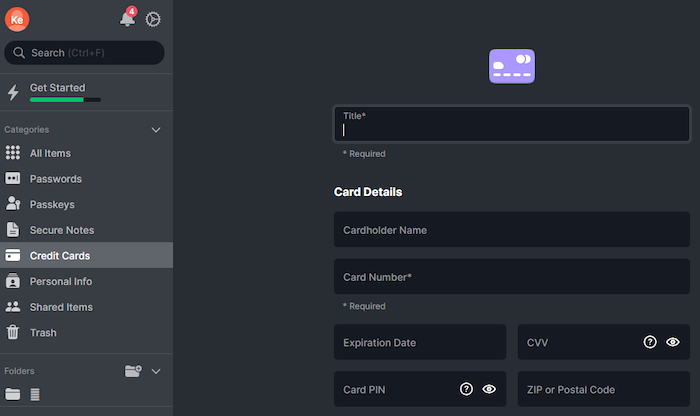Click the Categories label
This screenshot has height=416, width=700.
pyautogui.click(x=27, y=130)
